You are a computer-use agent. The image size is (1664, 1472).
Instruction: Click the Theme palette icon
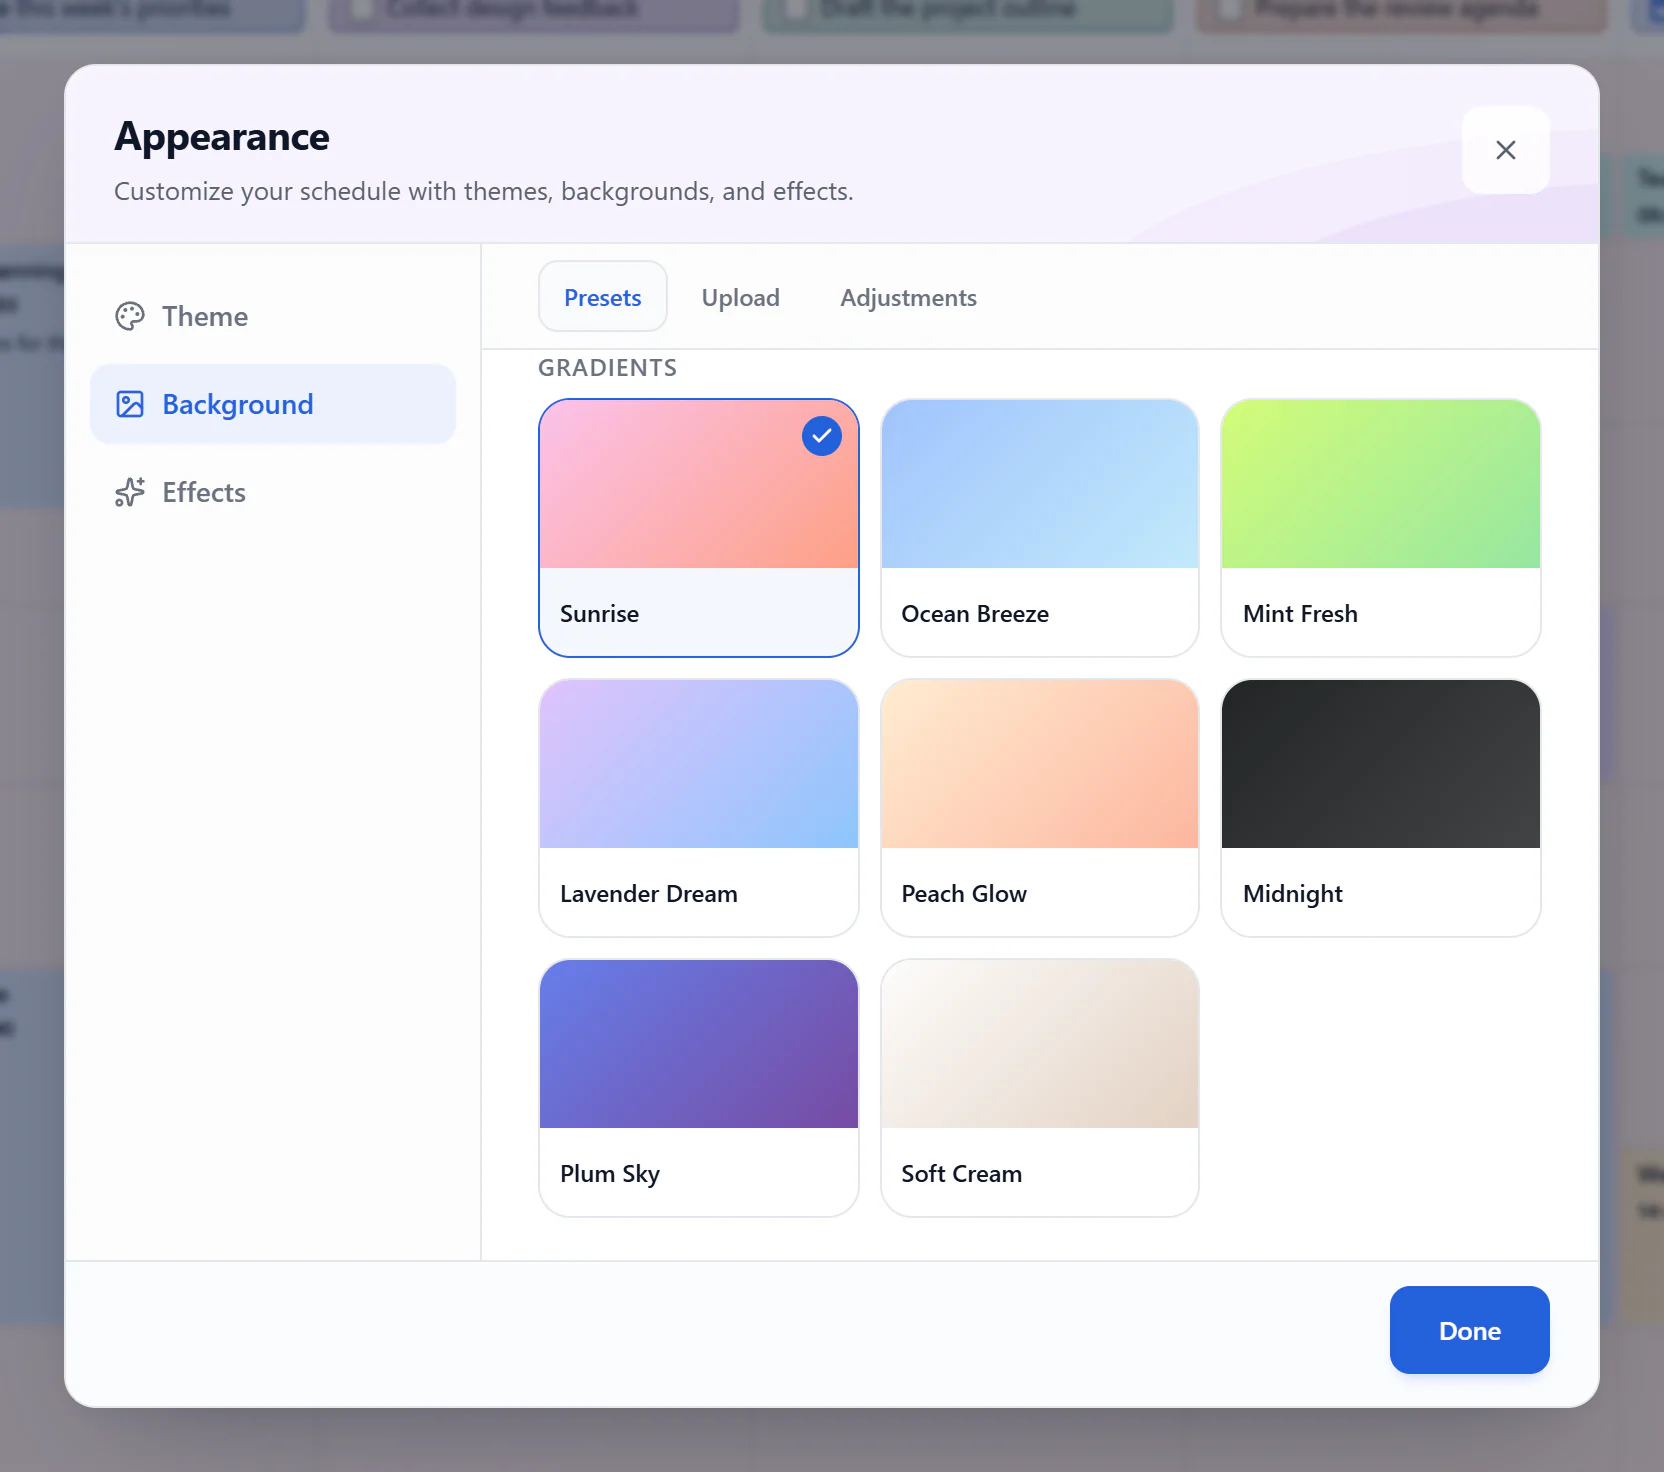[x=130, y=316]
